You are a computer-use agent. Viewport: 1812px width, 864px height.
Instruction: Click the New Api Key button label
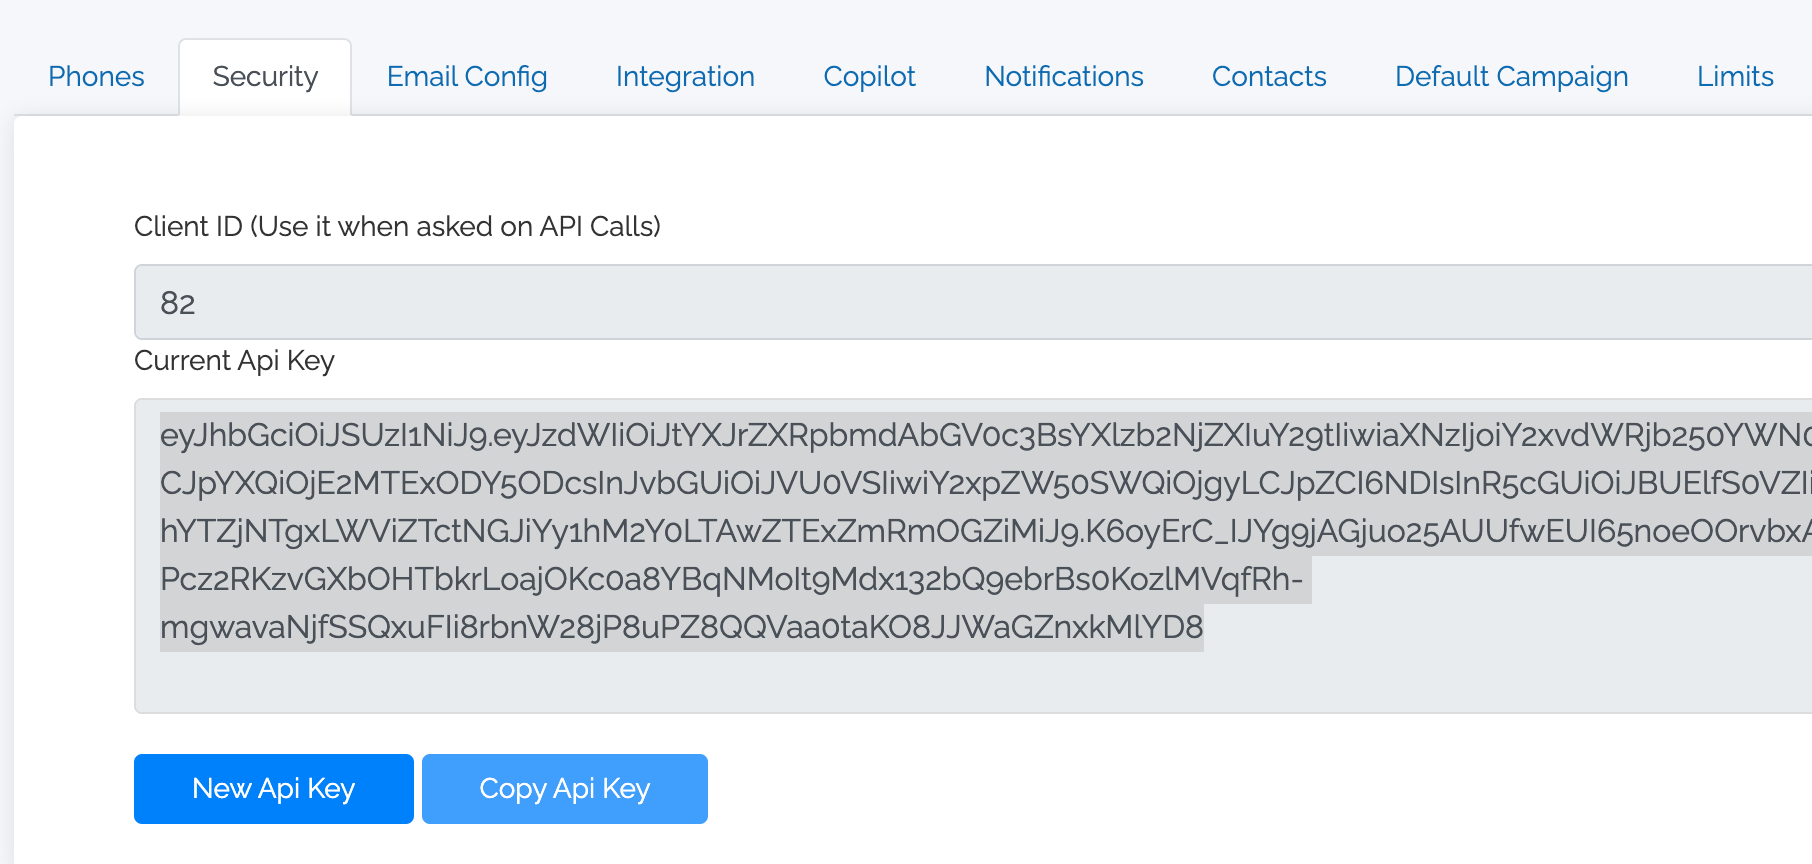[x=273, y=789]
